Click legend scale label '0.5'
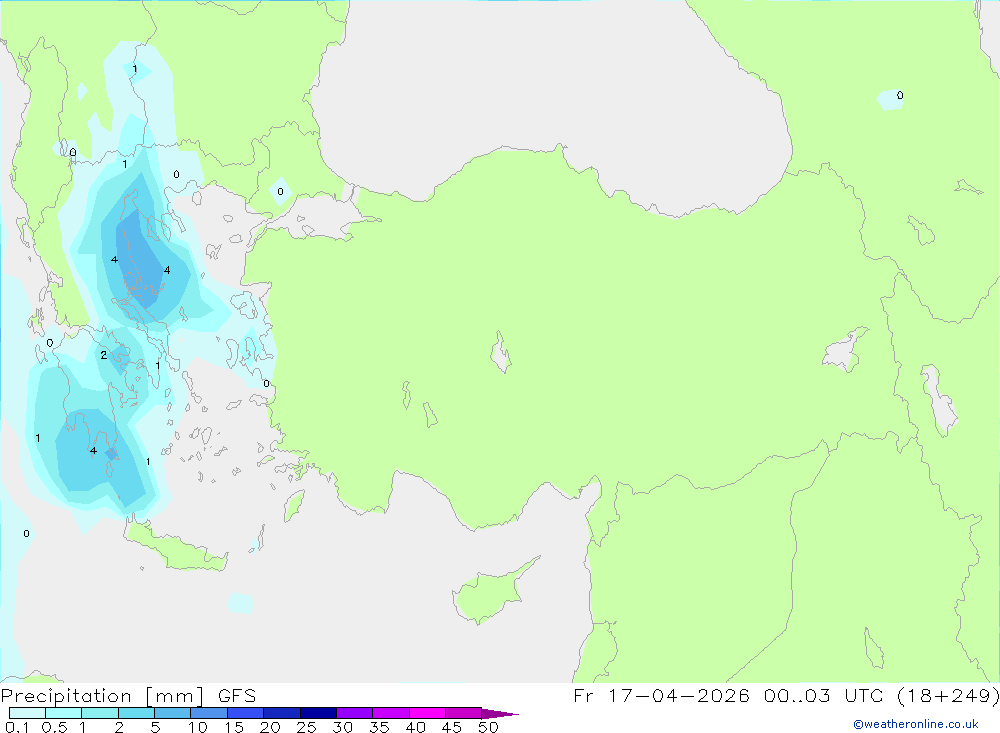 pos(54,727)
